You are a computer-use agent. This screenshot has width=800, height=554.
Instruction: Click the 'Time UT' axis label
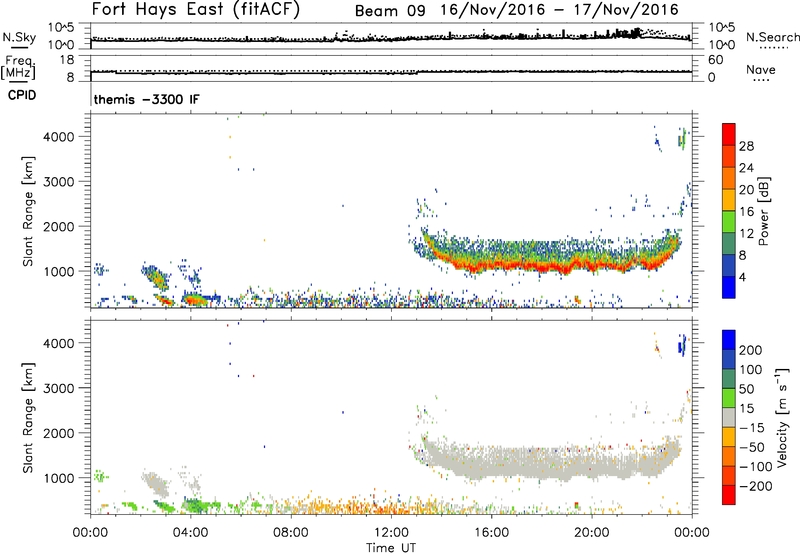391,548
